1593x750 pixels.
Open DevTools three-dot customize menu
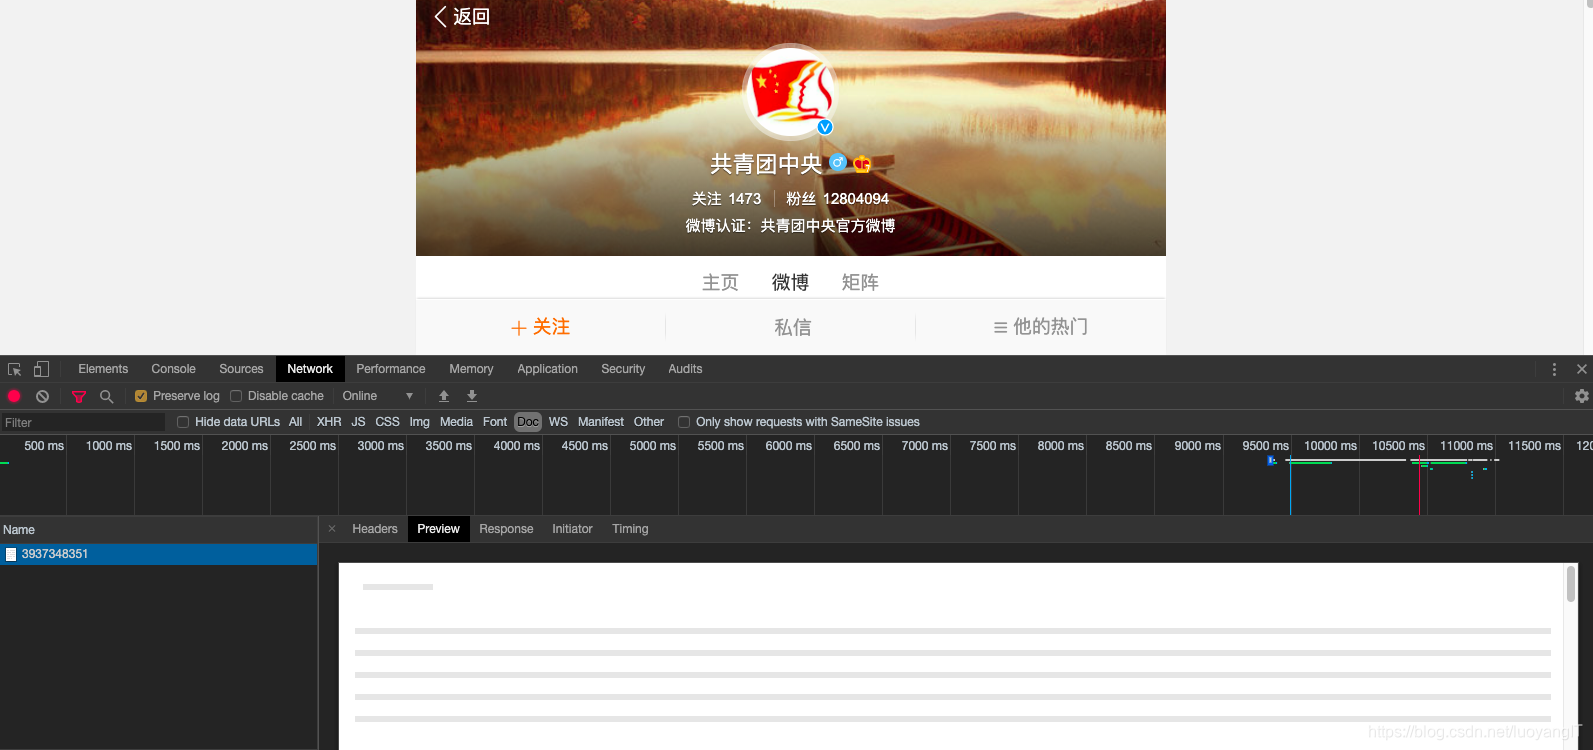coord(1554,369)
